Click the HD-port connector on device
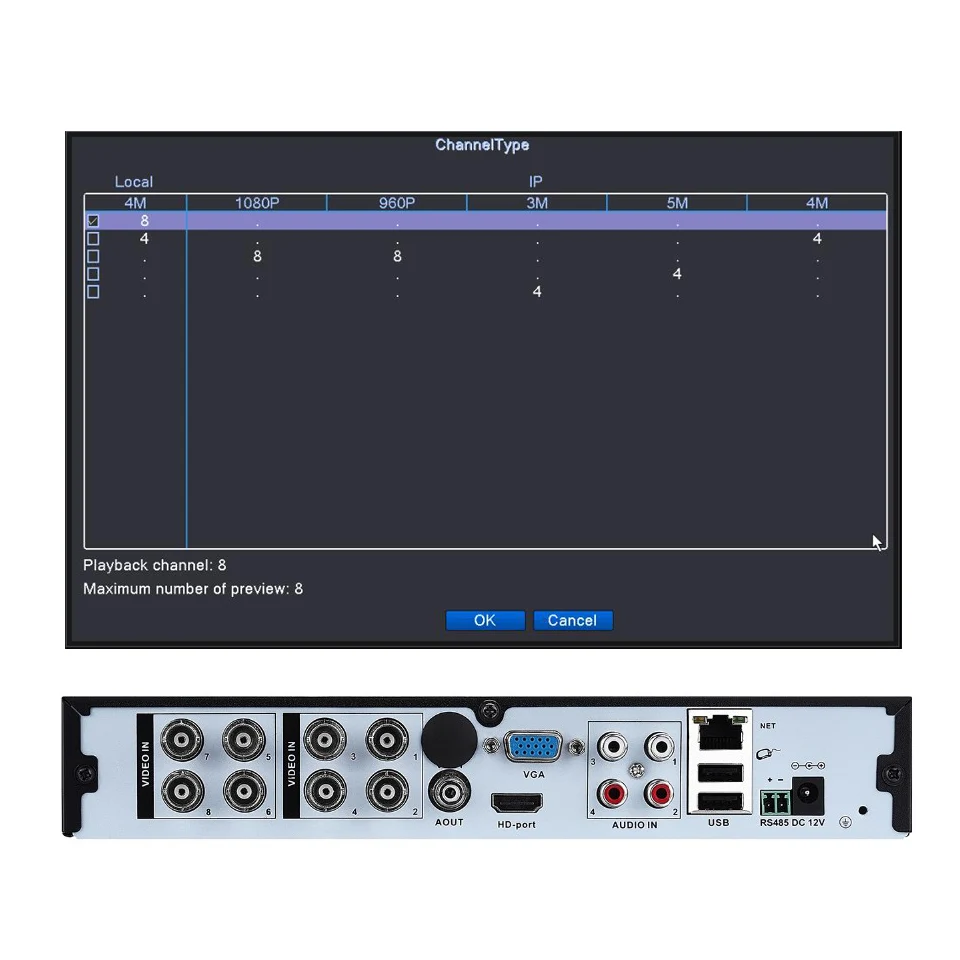 point(517,802)
